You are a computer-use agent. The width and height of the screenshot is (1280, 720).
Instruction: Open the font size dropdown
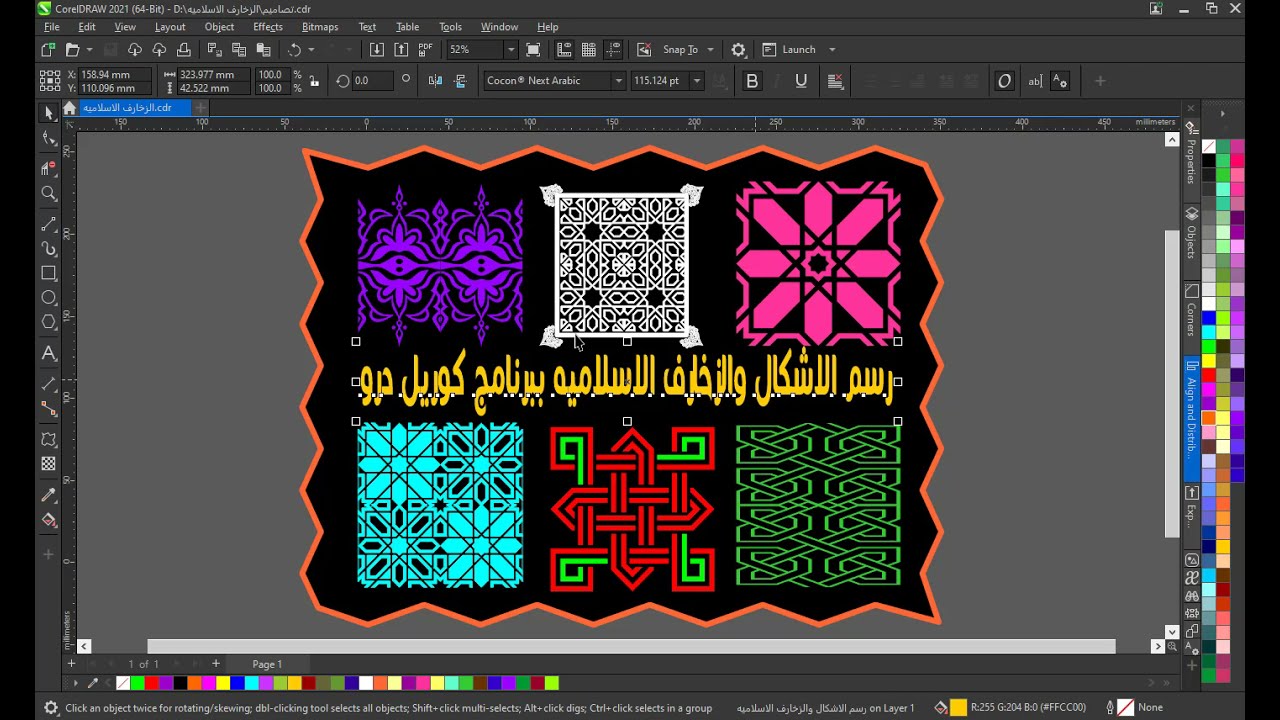click(x=697, y=81)
